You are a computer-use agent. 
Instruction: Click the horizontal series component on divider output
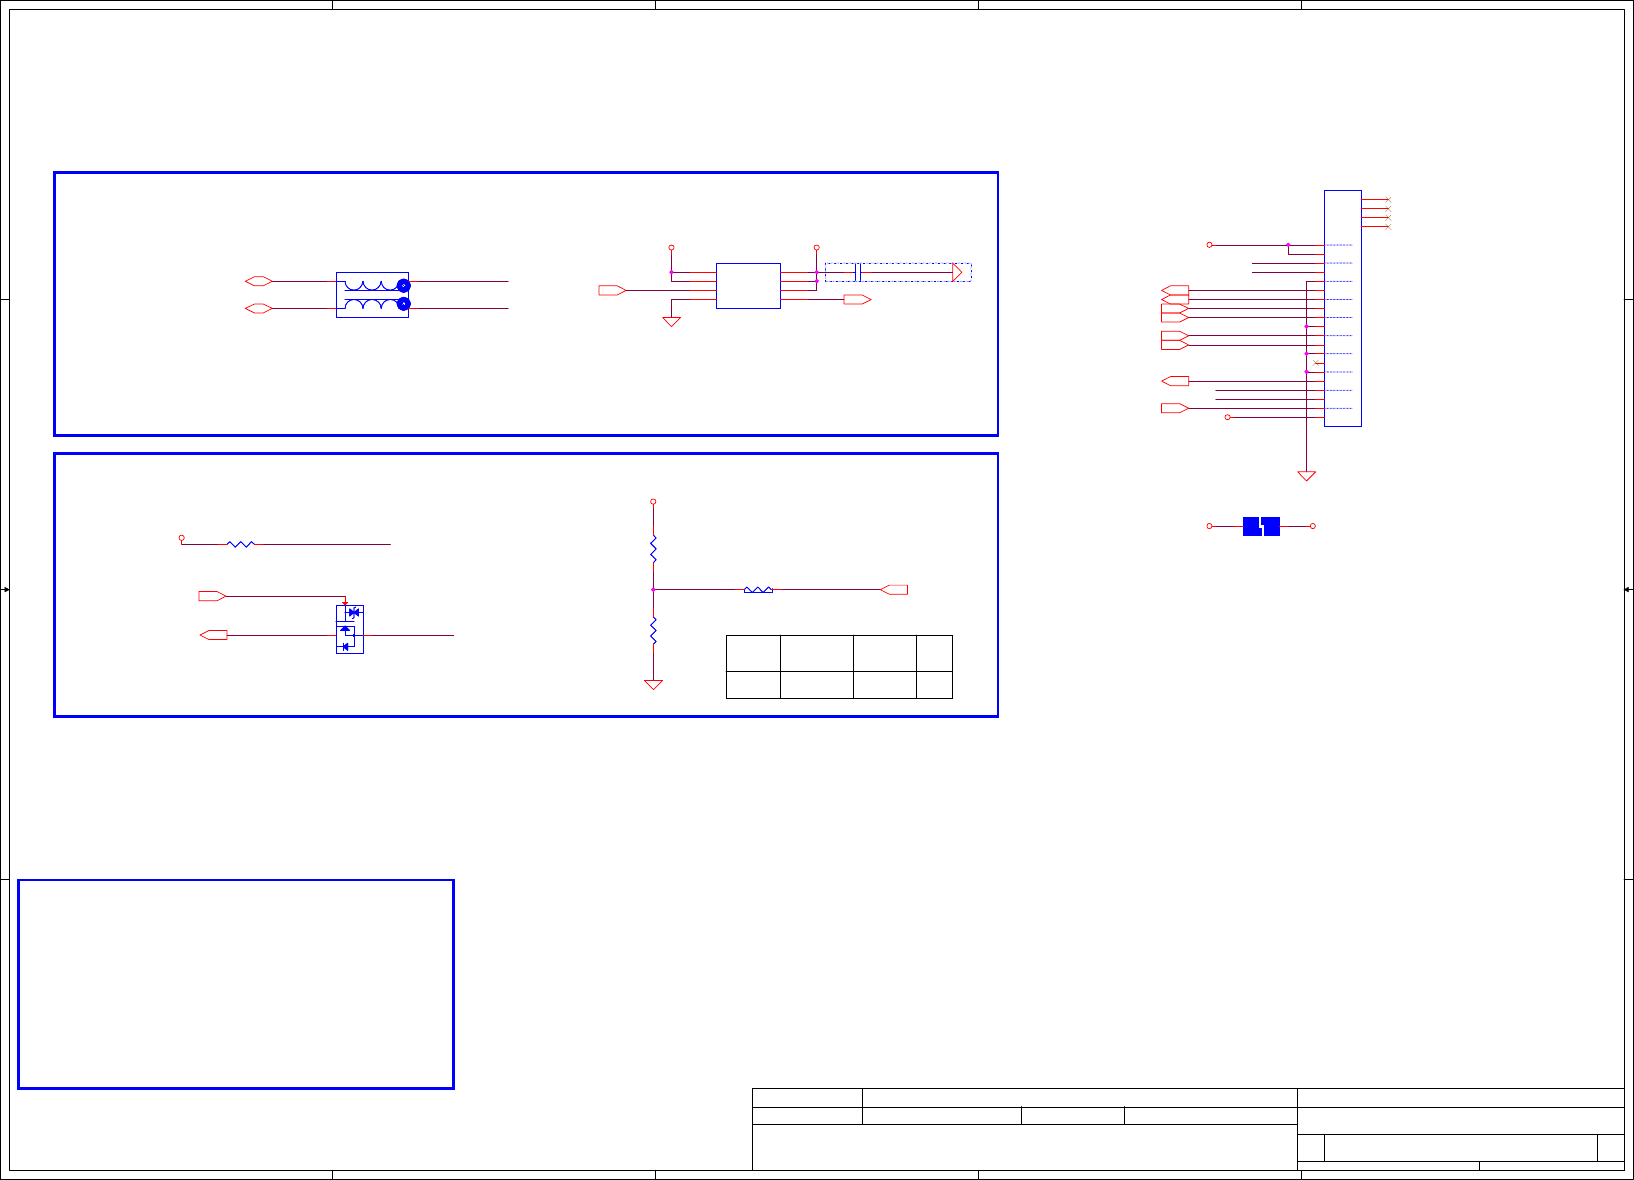coord(758,590)
